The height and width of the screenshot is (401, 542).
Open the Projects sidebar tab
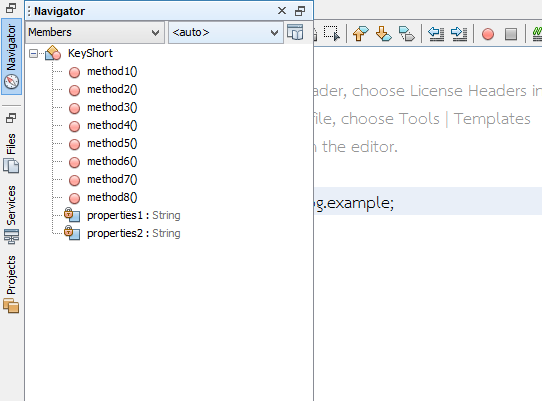pos(11,284)
